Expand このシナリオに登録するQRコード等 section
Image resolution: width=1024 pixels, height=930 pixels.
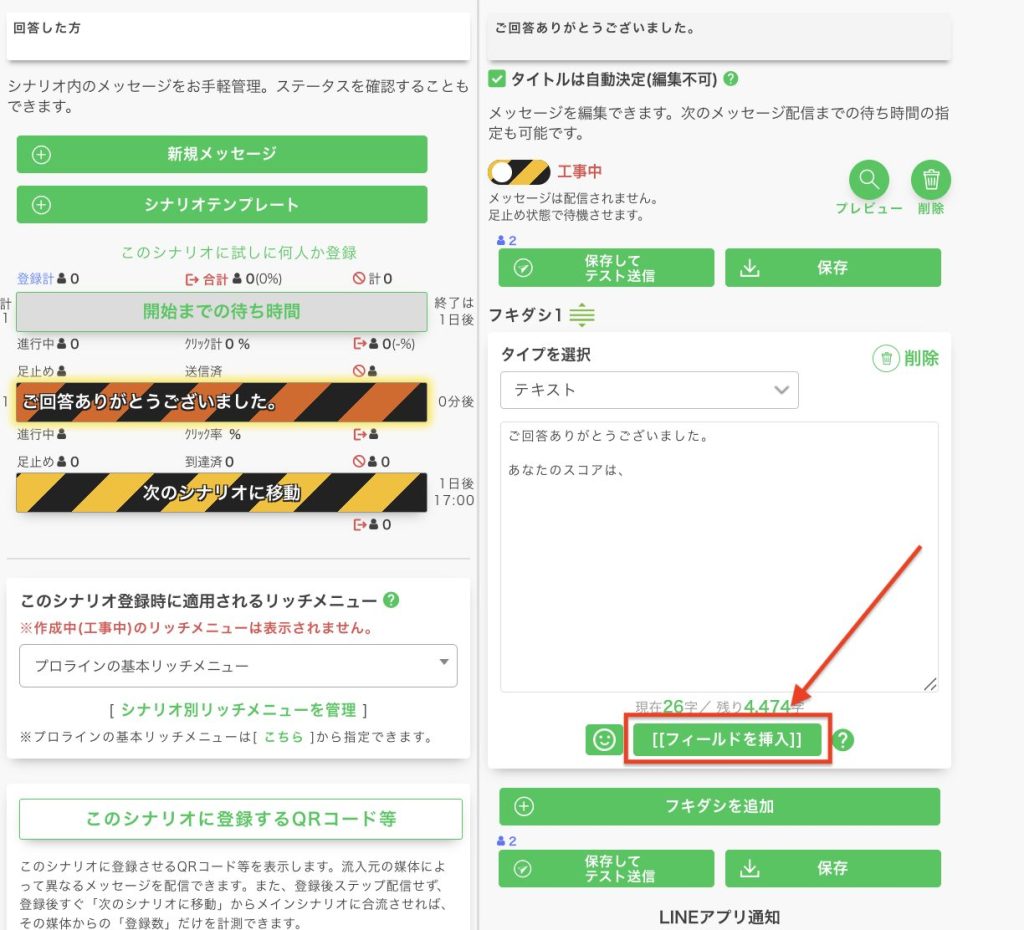tap(240, 818)
